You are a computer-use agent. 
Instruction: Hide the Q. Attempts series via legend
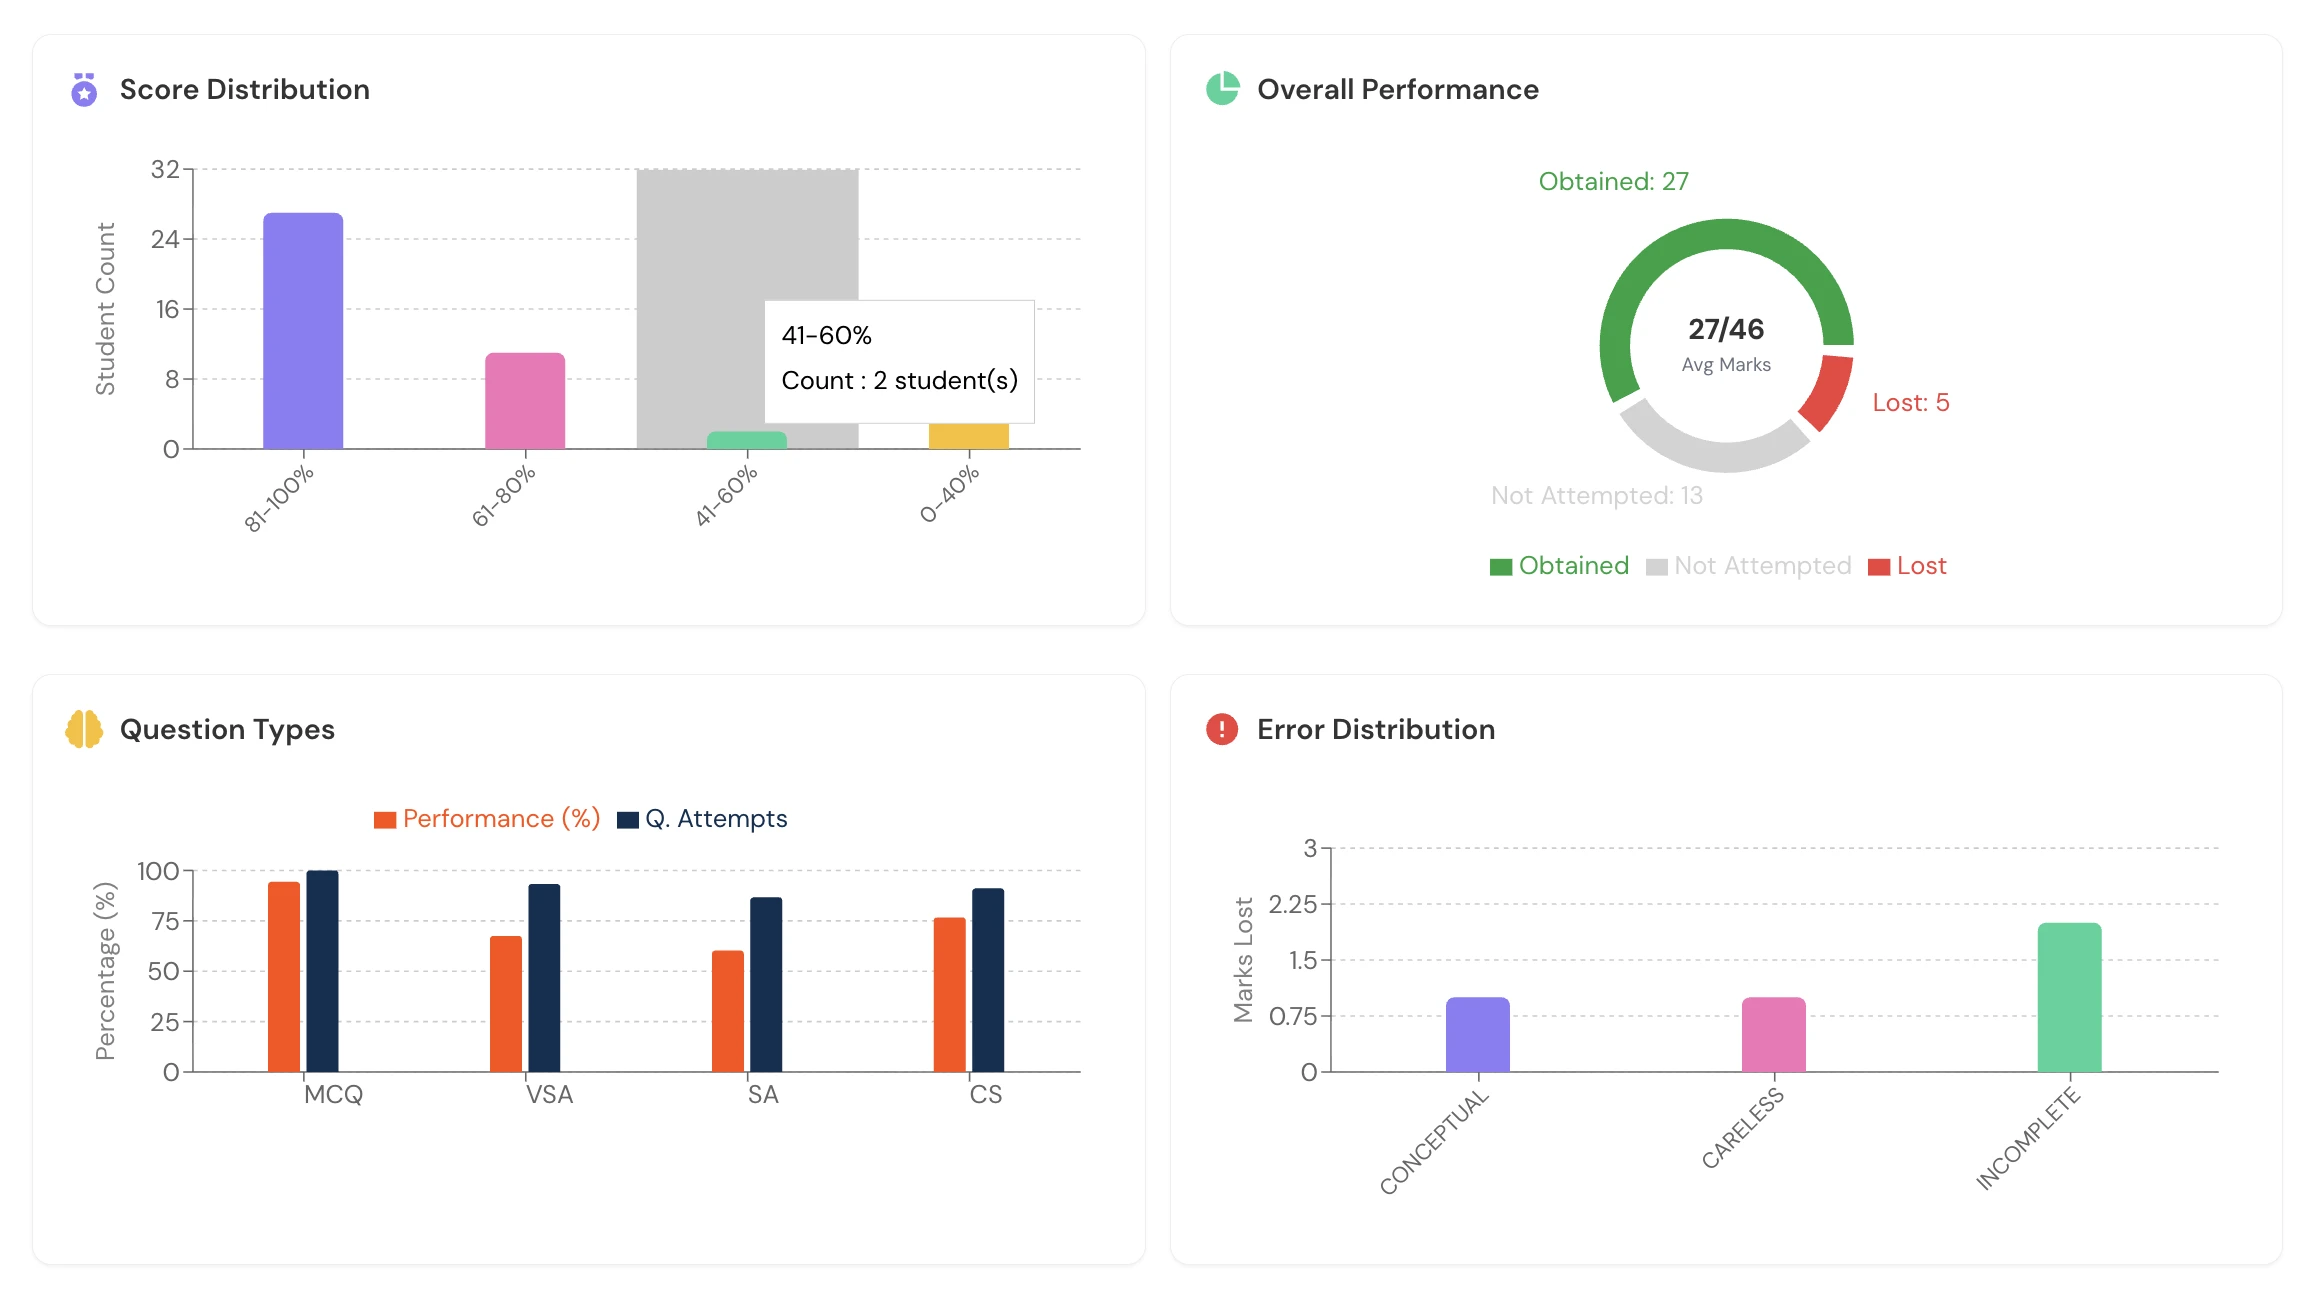(702, 819)
